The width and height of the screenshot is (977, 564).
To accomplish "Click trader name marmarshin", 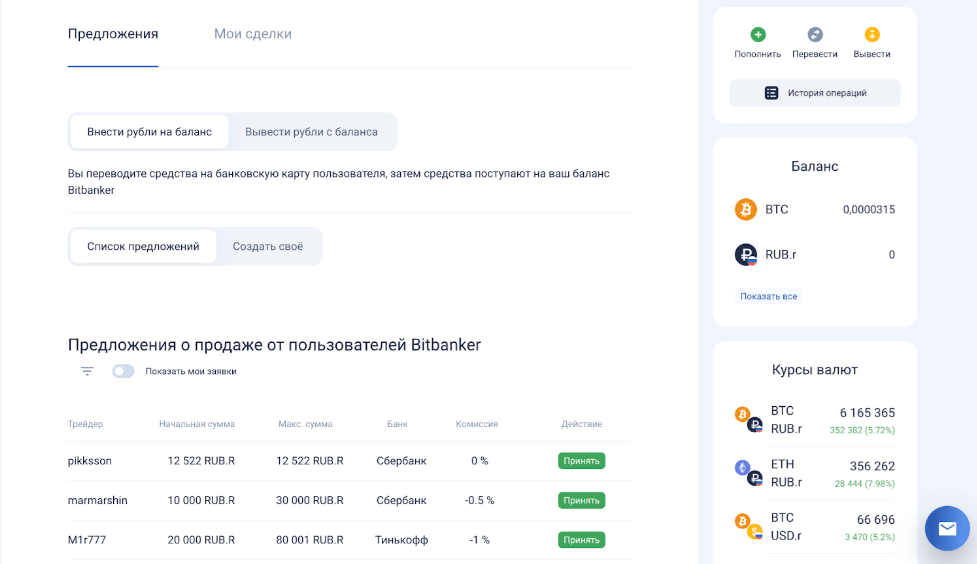I will click(98, 500).
